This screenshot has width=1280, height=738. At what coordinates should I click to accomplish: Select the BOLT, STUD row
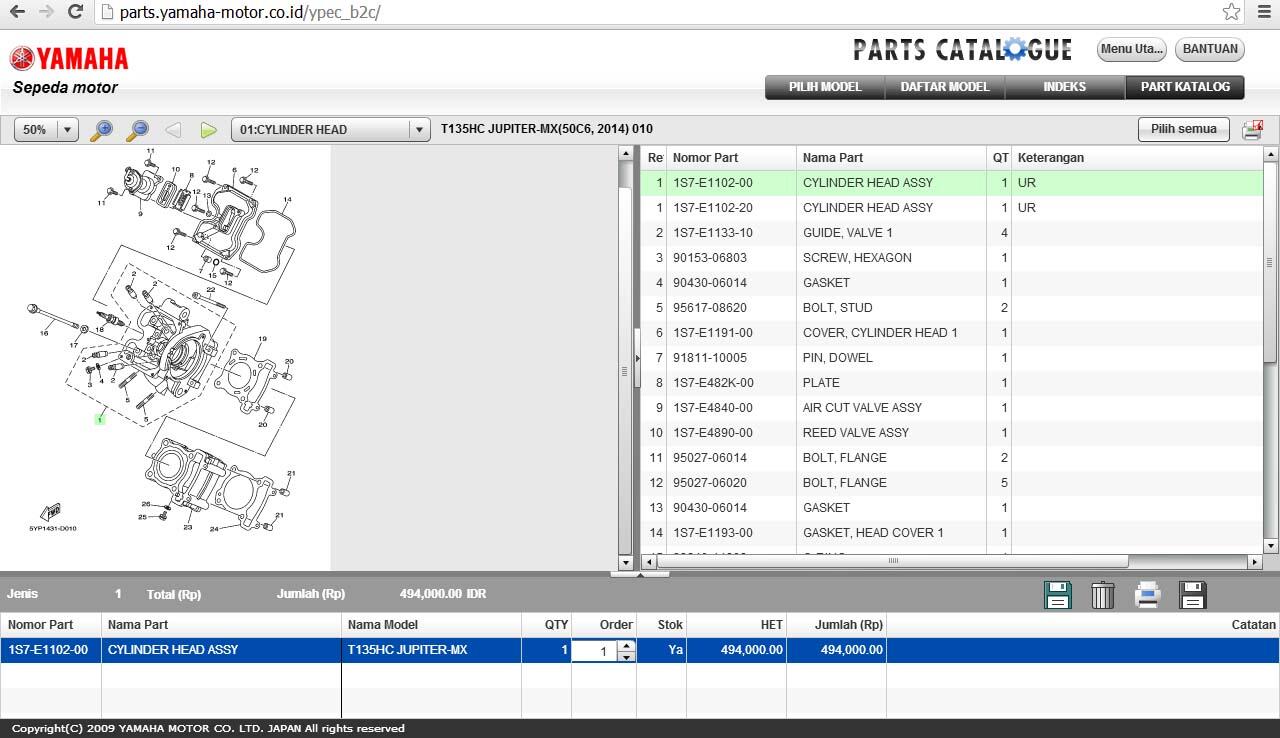coord(951,308)
